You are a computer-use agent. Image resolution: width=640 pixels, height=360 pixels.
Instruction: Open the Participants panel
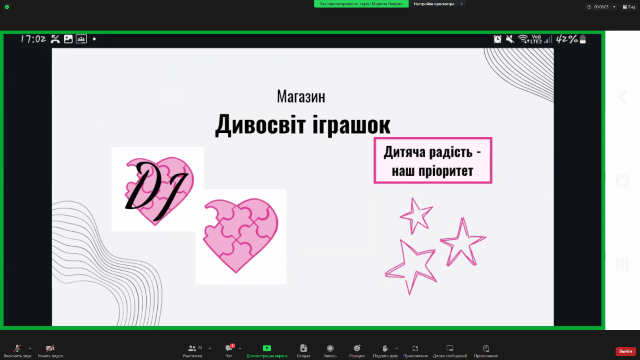click(192, 350)
